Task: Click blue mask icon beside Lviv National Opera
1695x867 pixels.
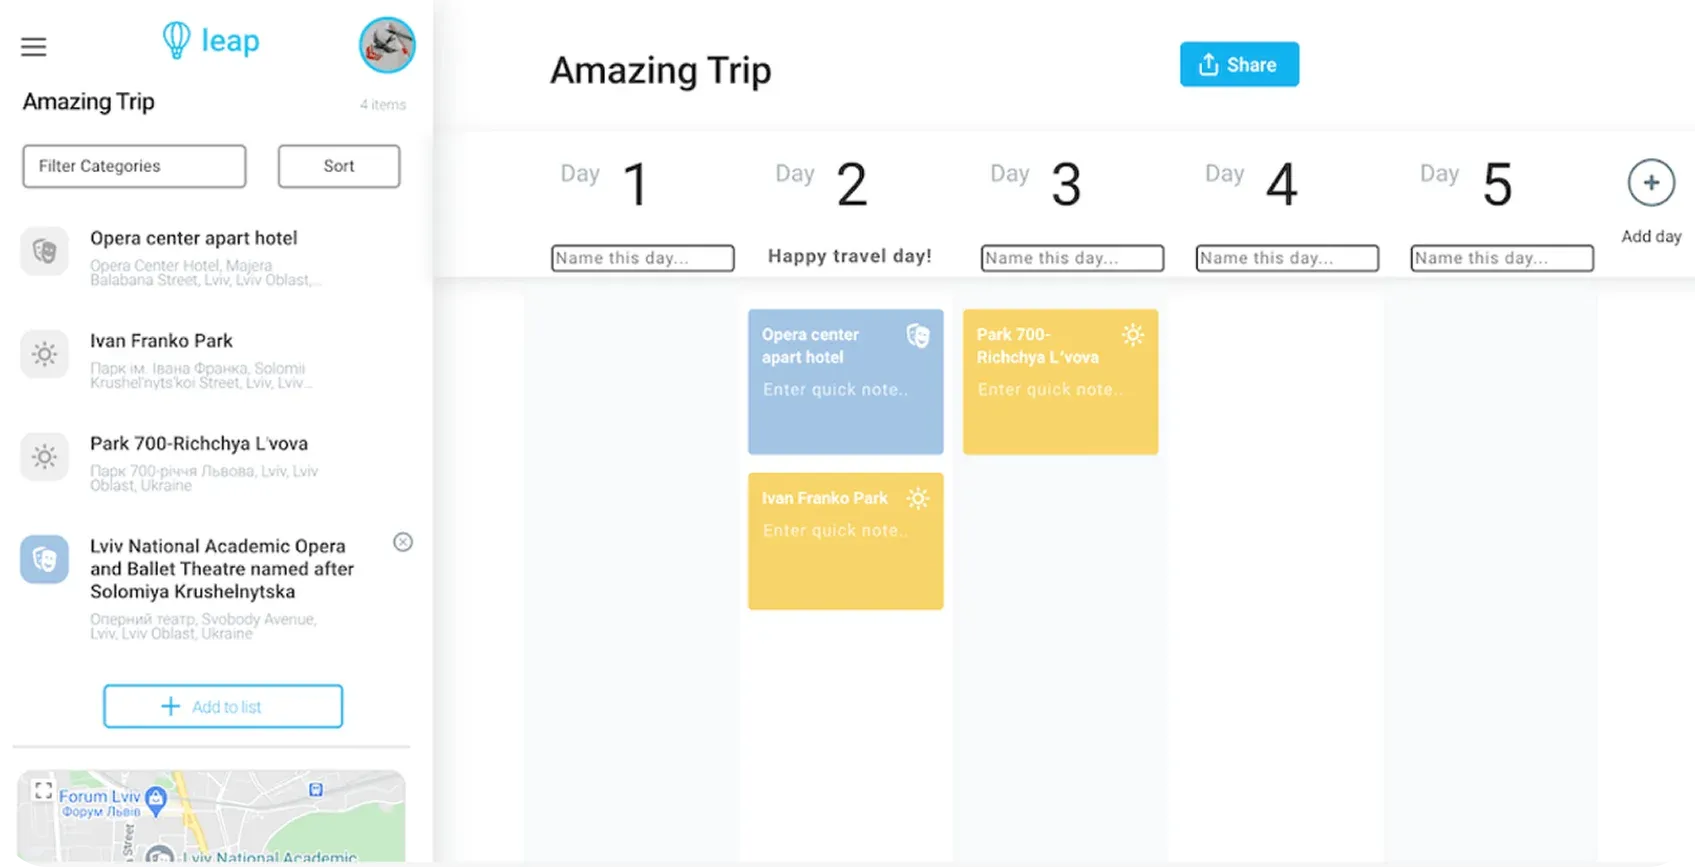Action: (45, 559)
